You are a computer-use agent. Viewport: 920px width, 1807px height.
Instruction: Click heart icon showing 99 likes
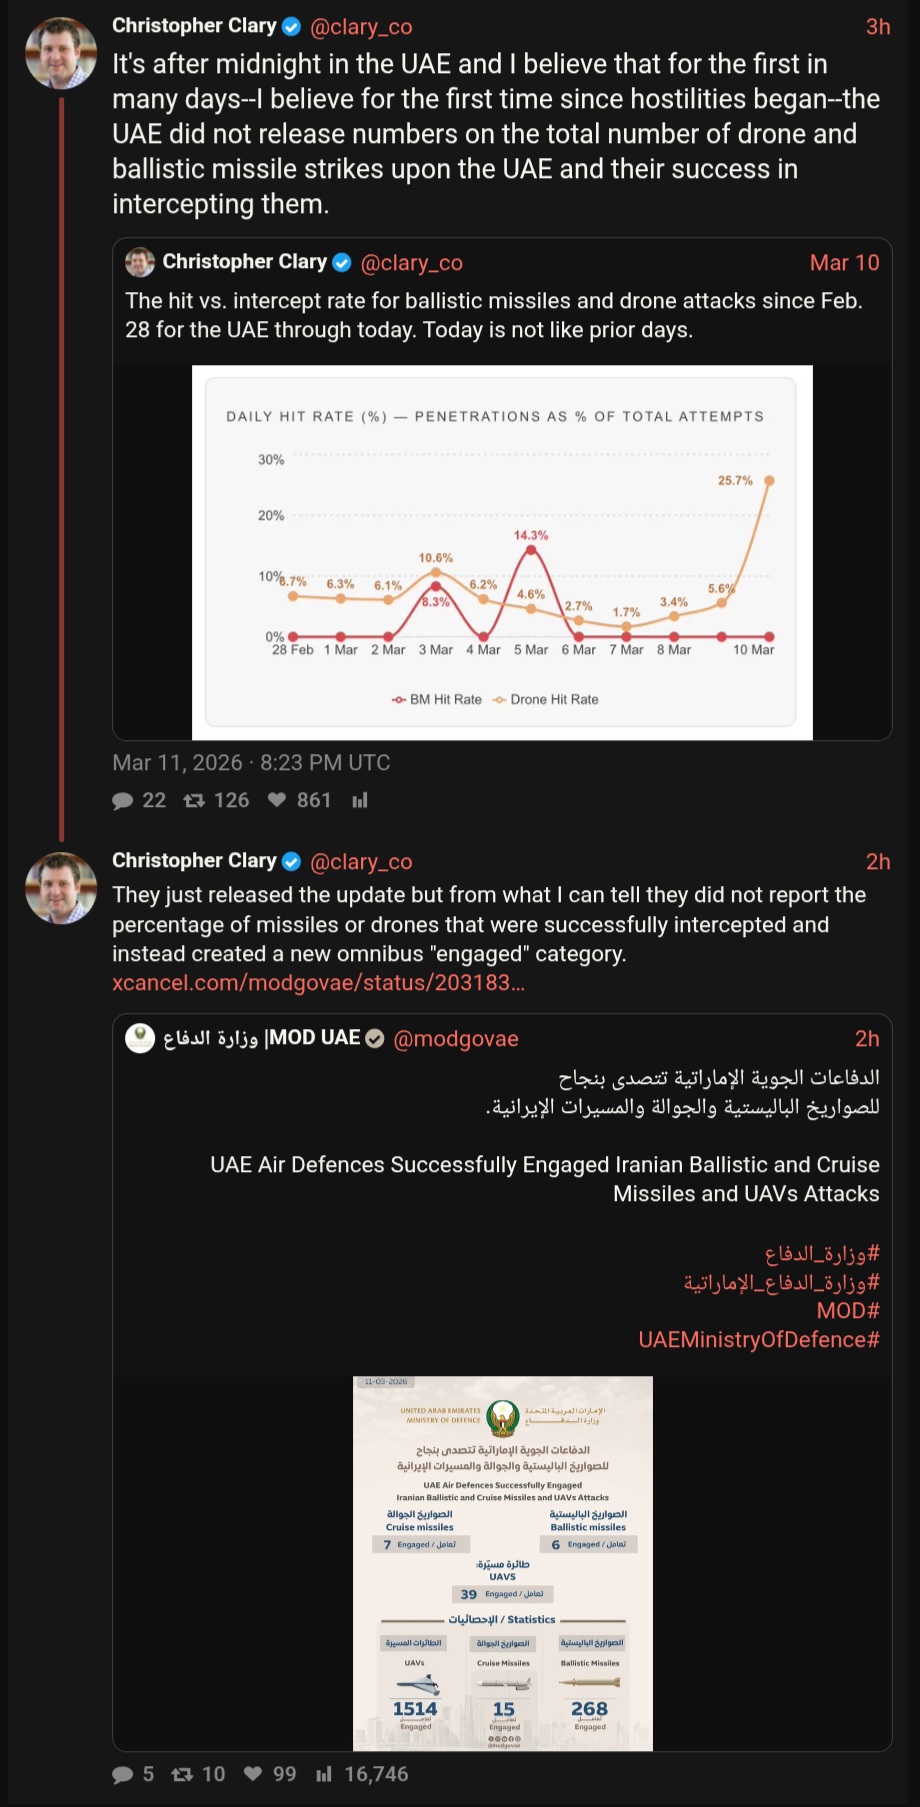253,1774
